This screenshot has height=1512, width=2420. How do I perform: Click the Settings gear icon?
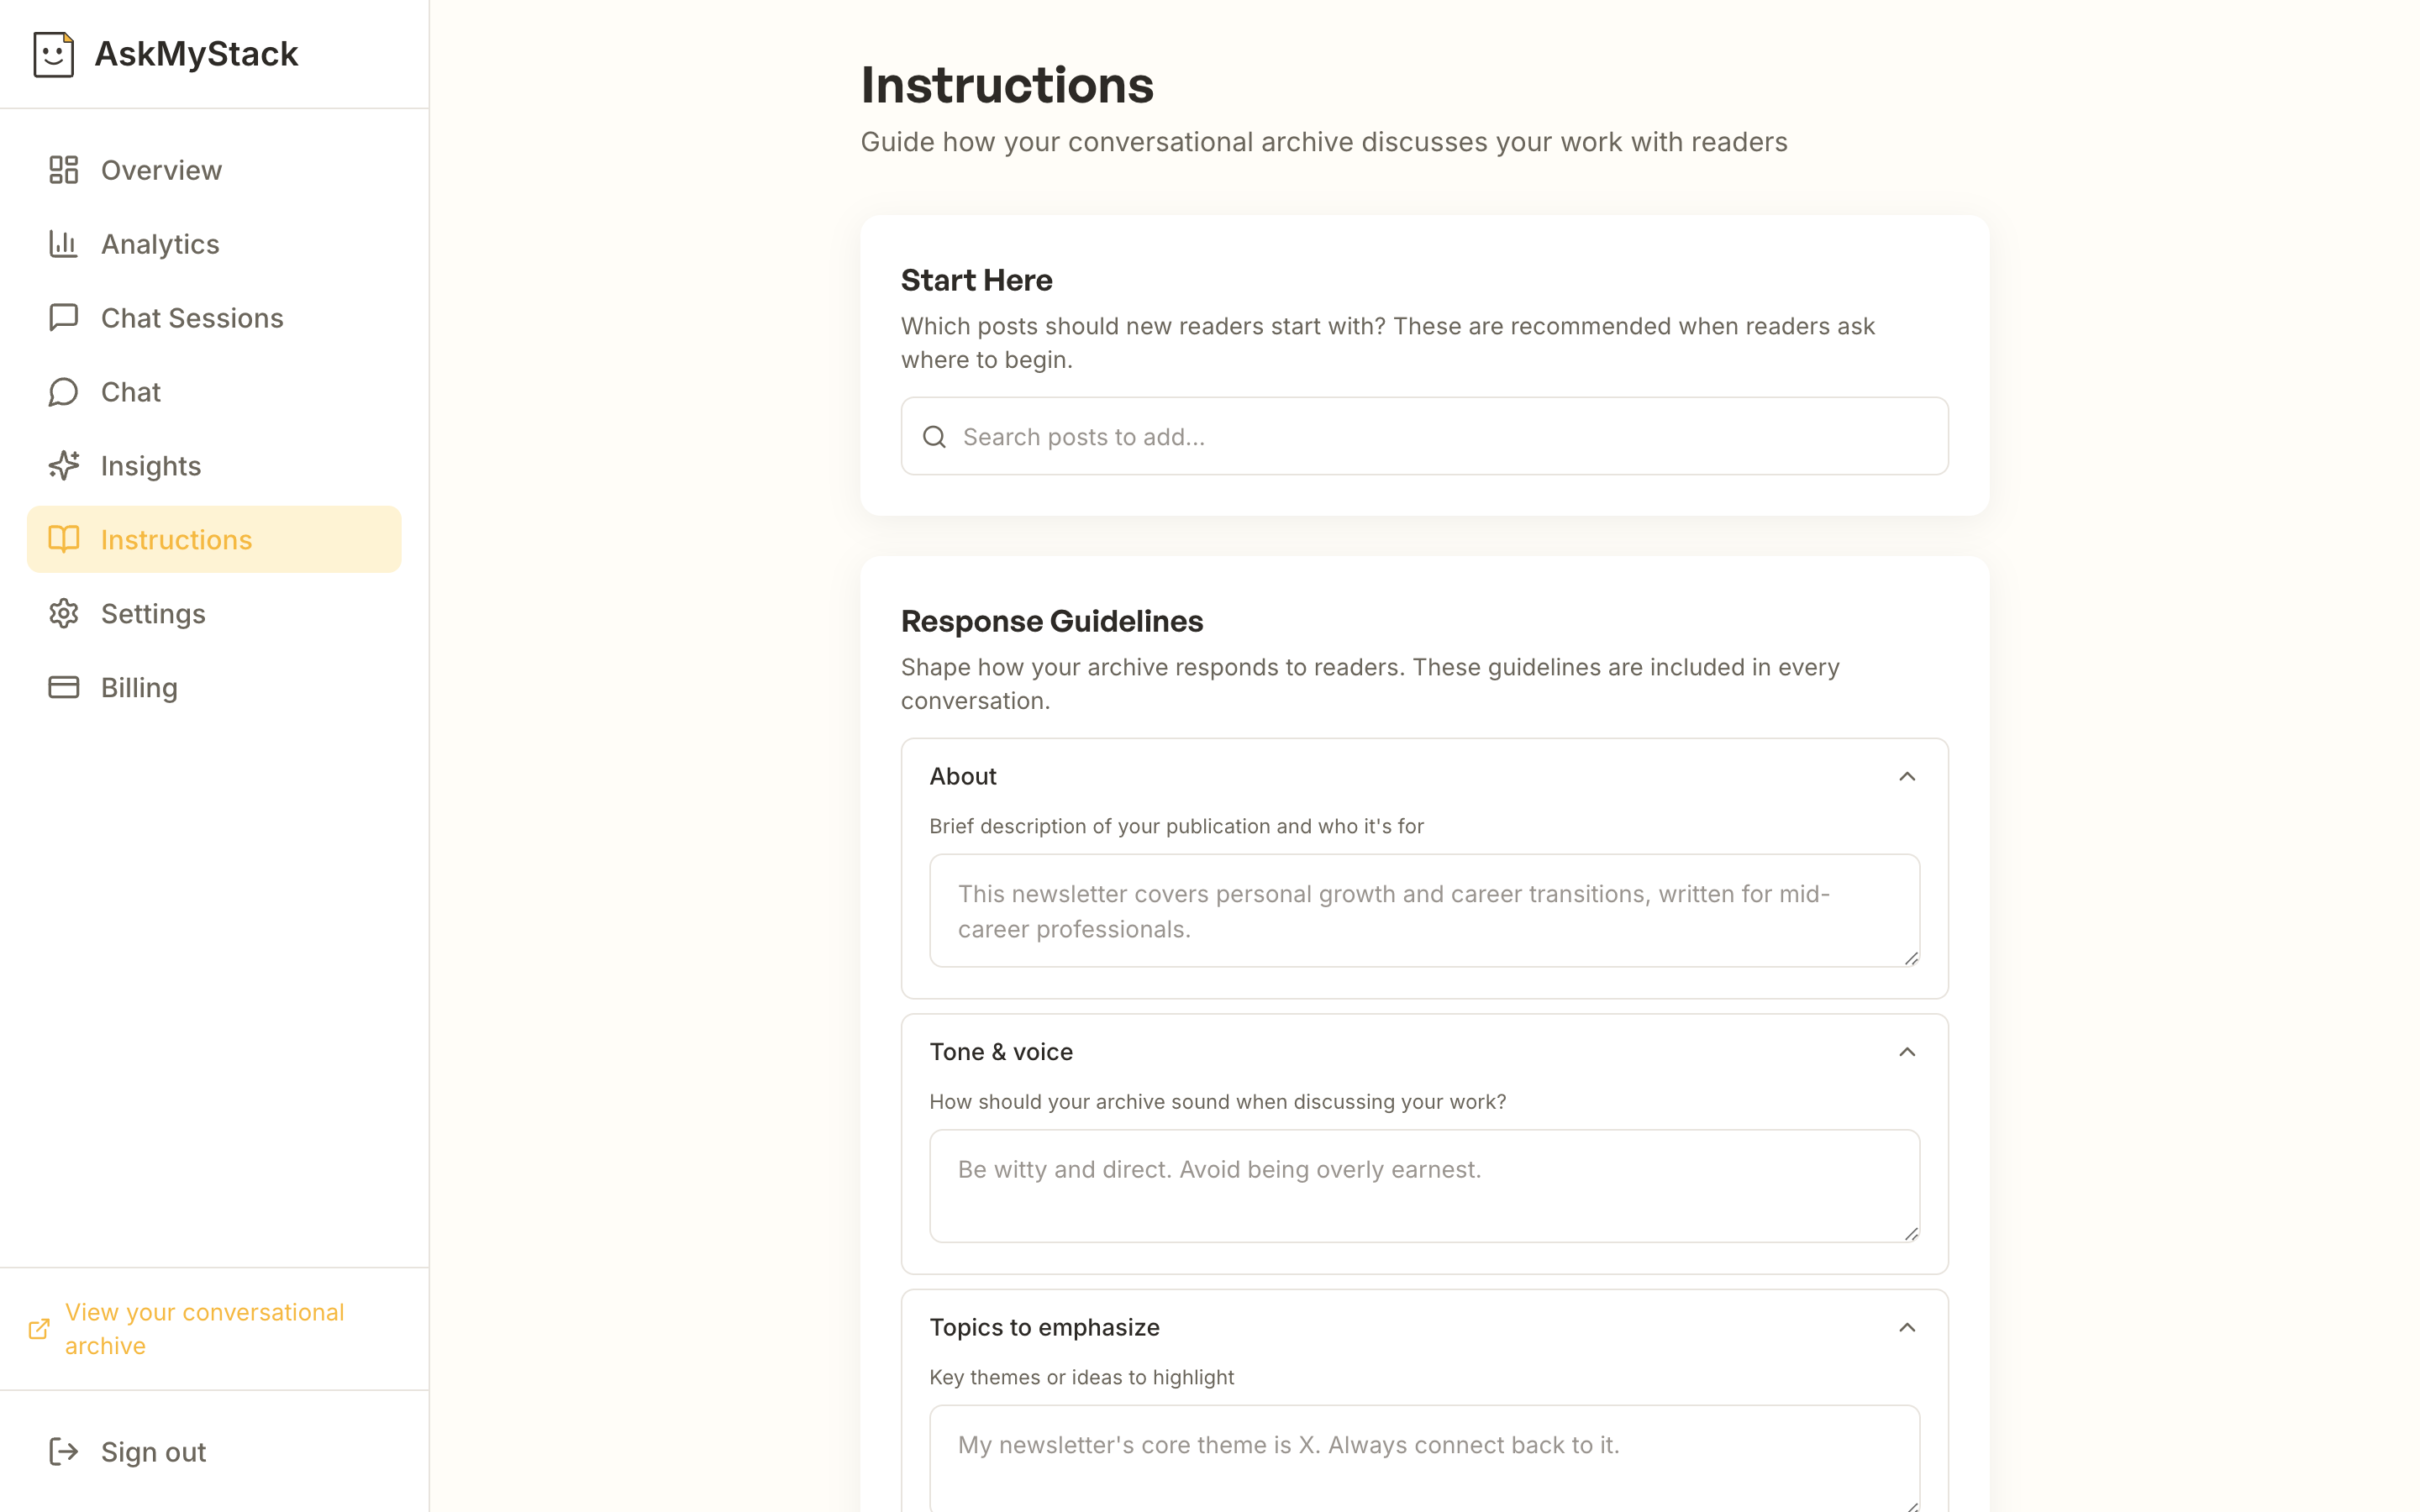click(63, 613)
